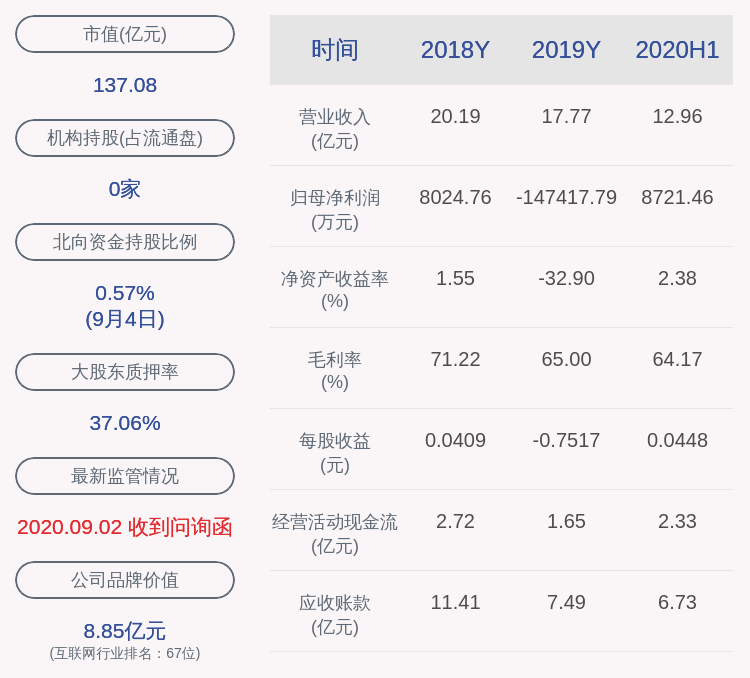The height and width of the screenshot is (678, 750).
Task: Select the (9月4日) date text
Action: [125, 319]
